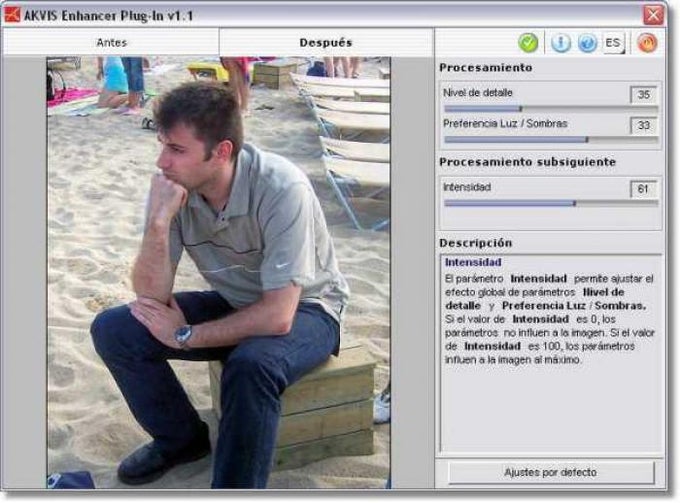Change language via the ES button
The image size is (680, 503).
[613, 43]
